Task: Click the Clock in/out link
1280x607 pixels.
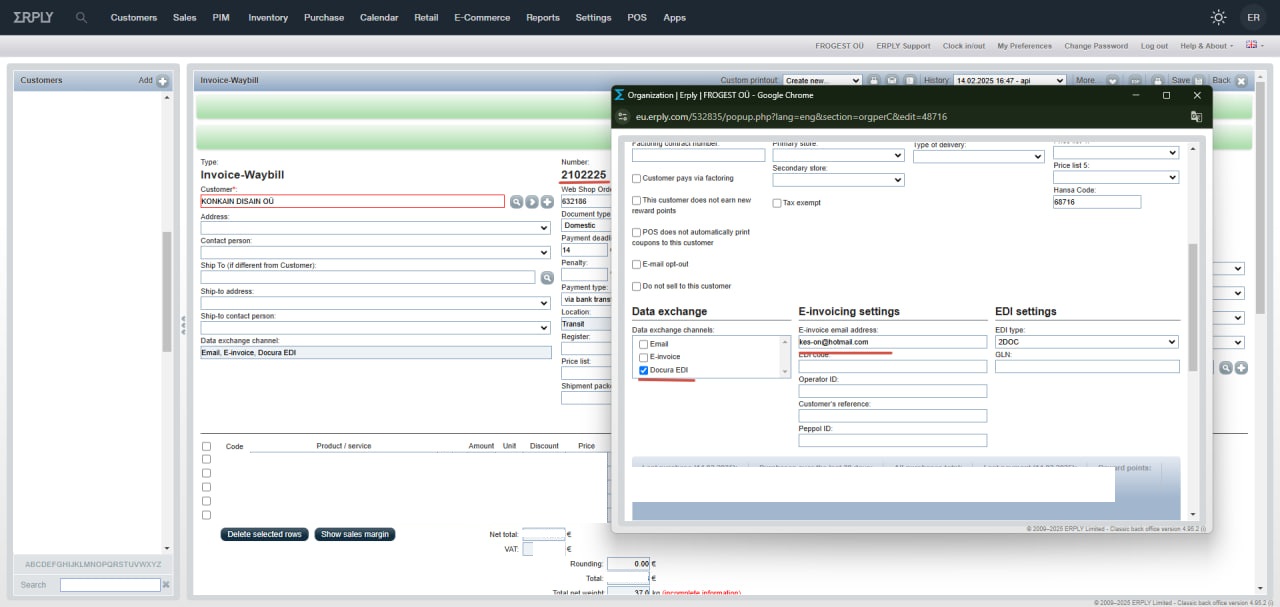Action: point(964,45)
